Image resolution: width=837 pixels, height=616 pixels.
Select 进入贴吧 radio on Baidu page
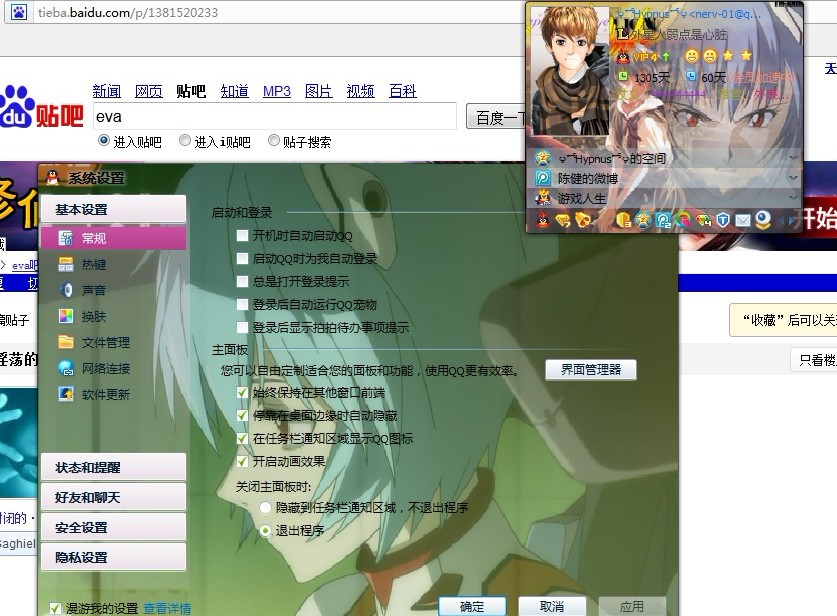104,140
